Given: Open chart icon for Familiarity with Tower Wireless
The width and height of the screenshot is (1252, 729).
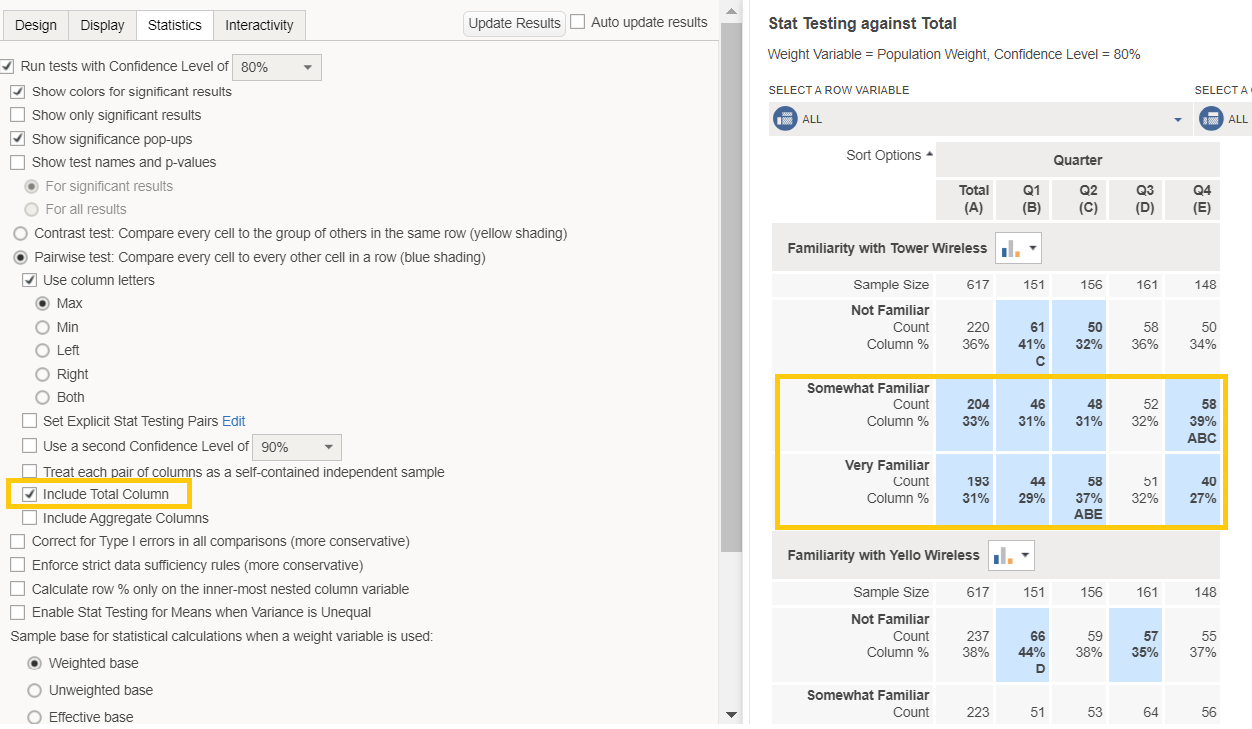Looking at the screenshot, I should (x=1018, y=248).
